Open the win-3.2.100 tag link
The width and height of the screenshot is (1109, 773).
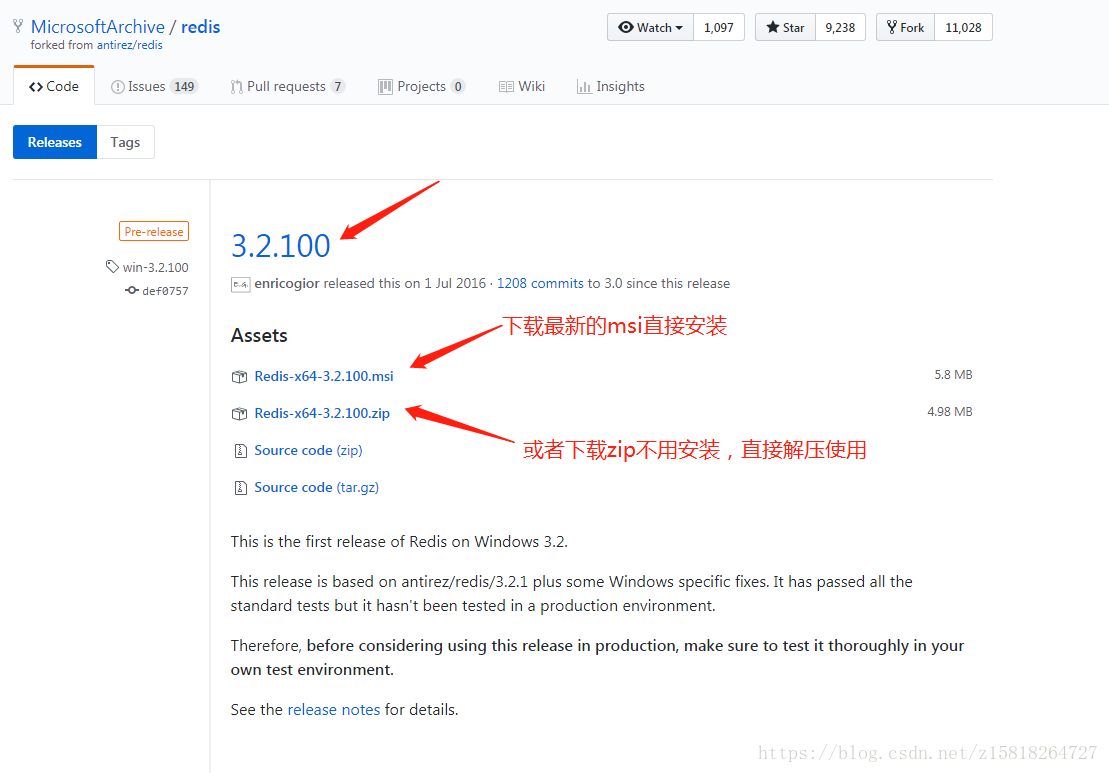tap(156, 267)
